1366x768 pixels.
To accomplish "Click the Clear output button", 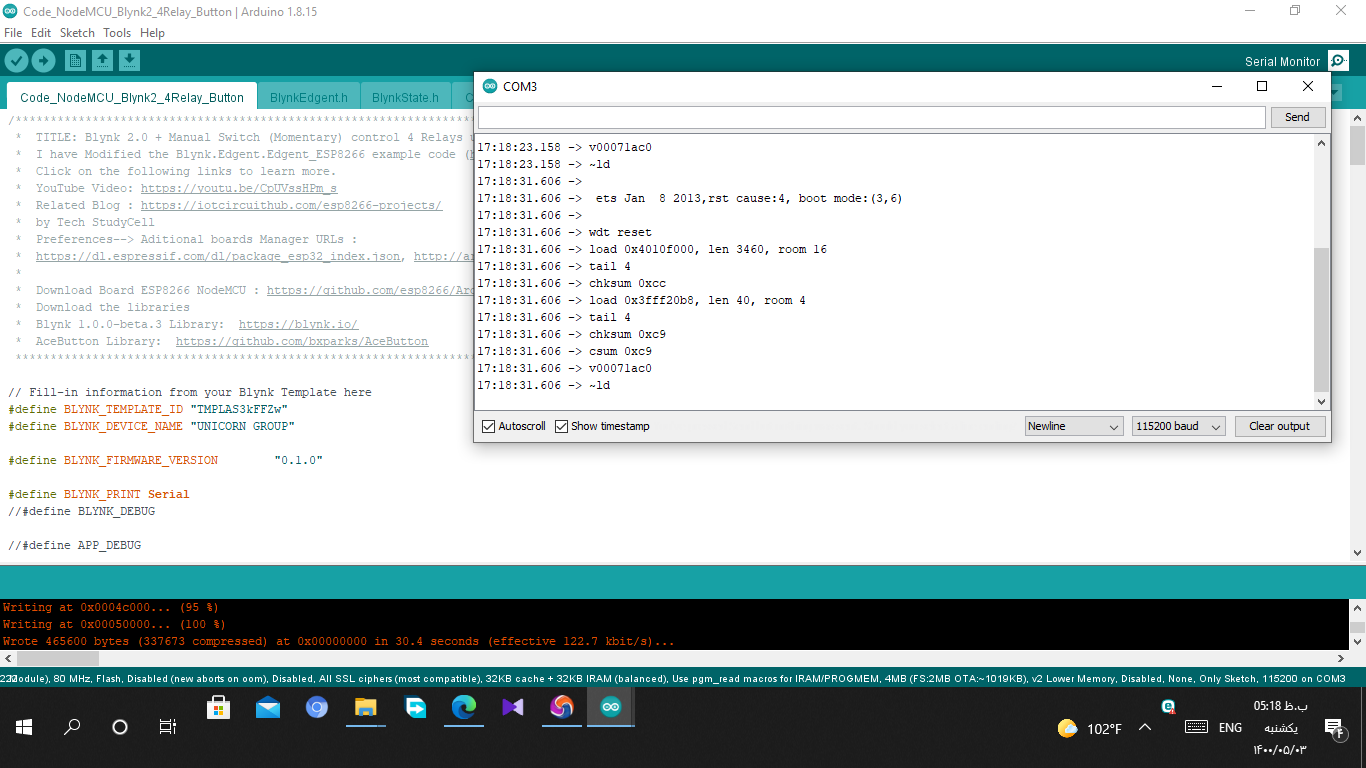I will [x=1279, y=426].
